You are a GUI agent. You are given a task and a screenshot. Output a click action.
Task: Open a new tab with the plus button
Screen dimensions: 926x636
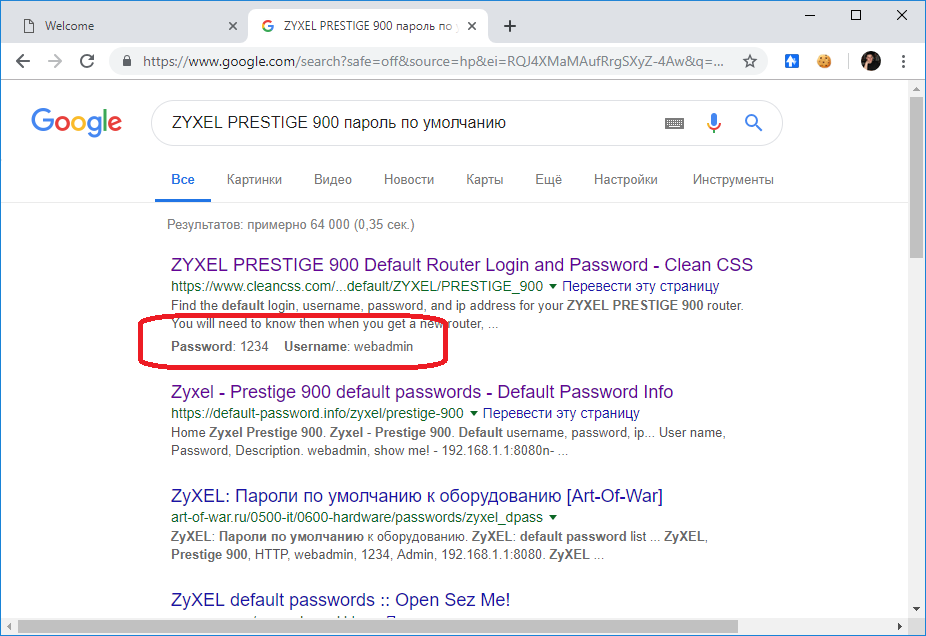point(510,26)
